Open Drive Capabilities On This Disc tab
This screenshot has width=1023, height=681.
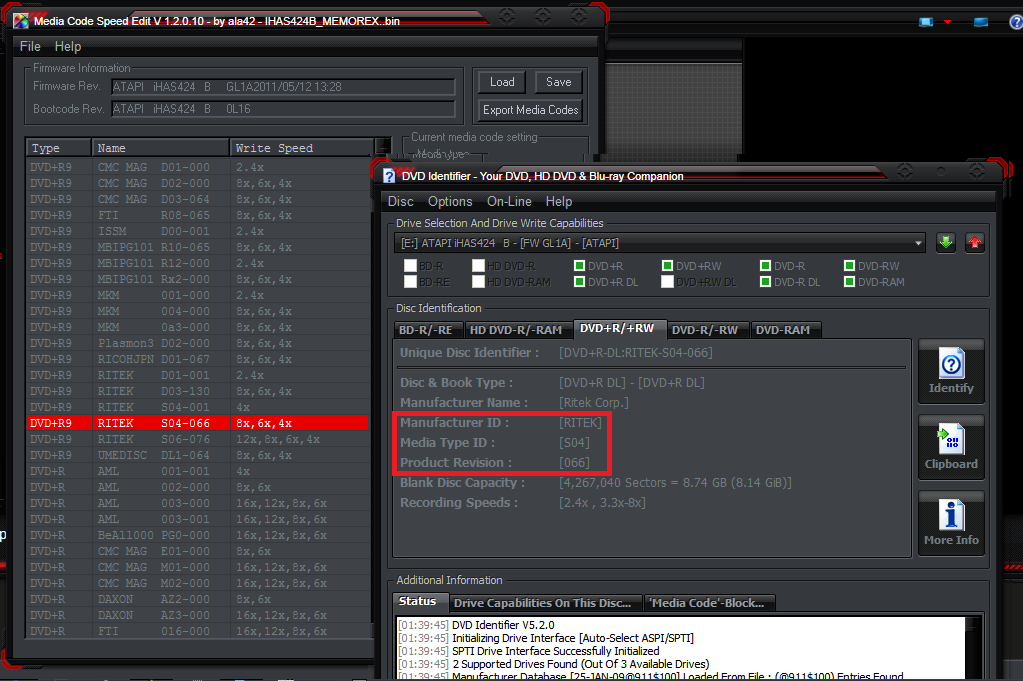[545, 603]
